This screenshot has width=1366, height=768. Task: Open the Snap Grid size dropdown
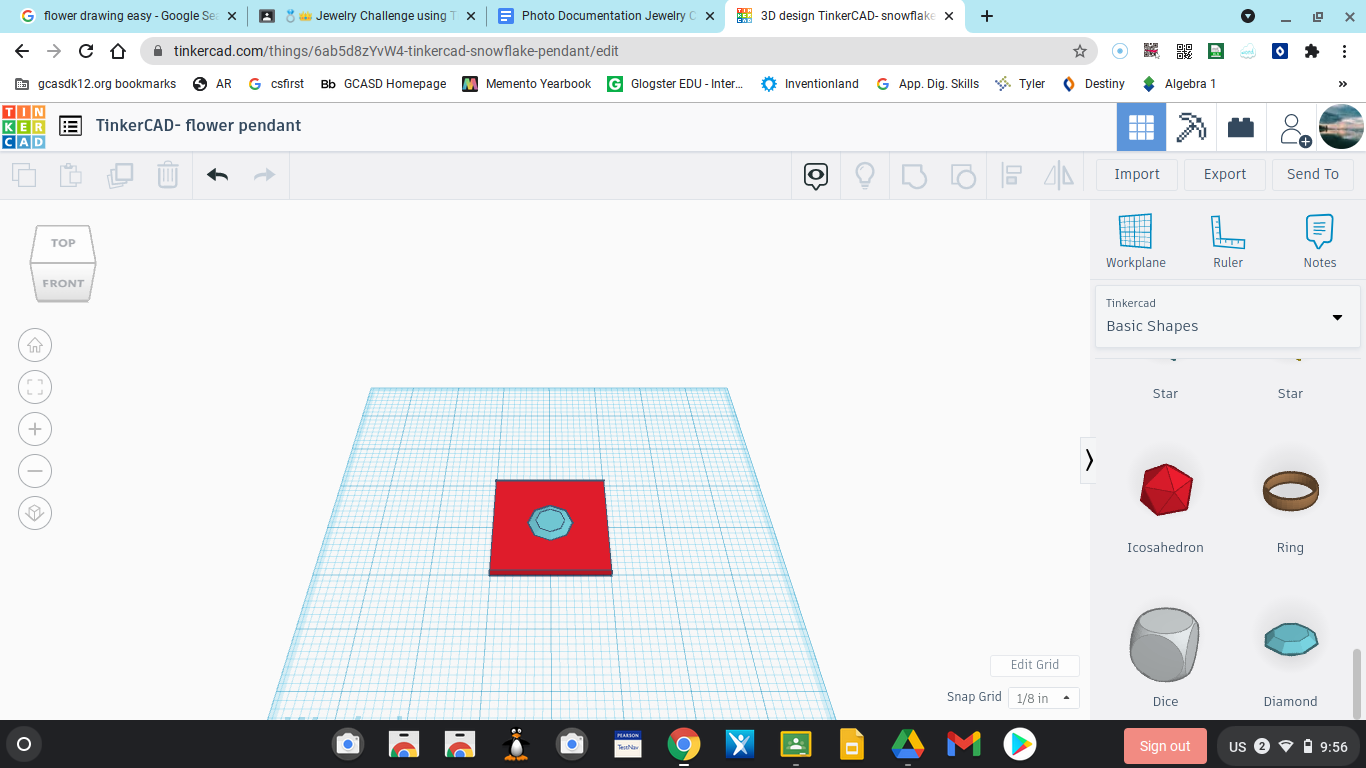[x=1043, y=697]
